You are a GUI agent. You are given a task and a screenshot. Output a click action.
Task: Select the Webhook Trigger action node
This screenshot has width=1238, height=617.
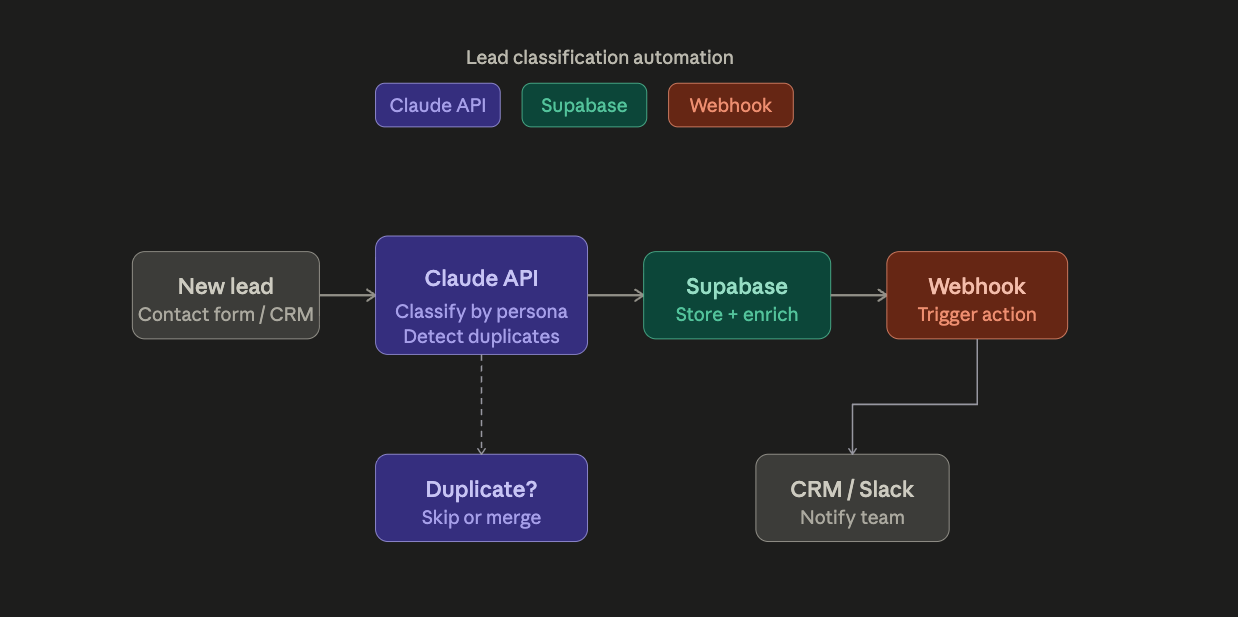point(976,295)
